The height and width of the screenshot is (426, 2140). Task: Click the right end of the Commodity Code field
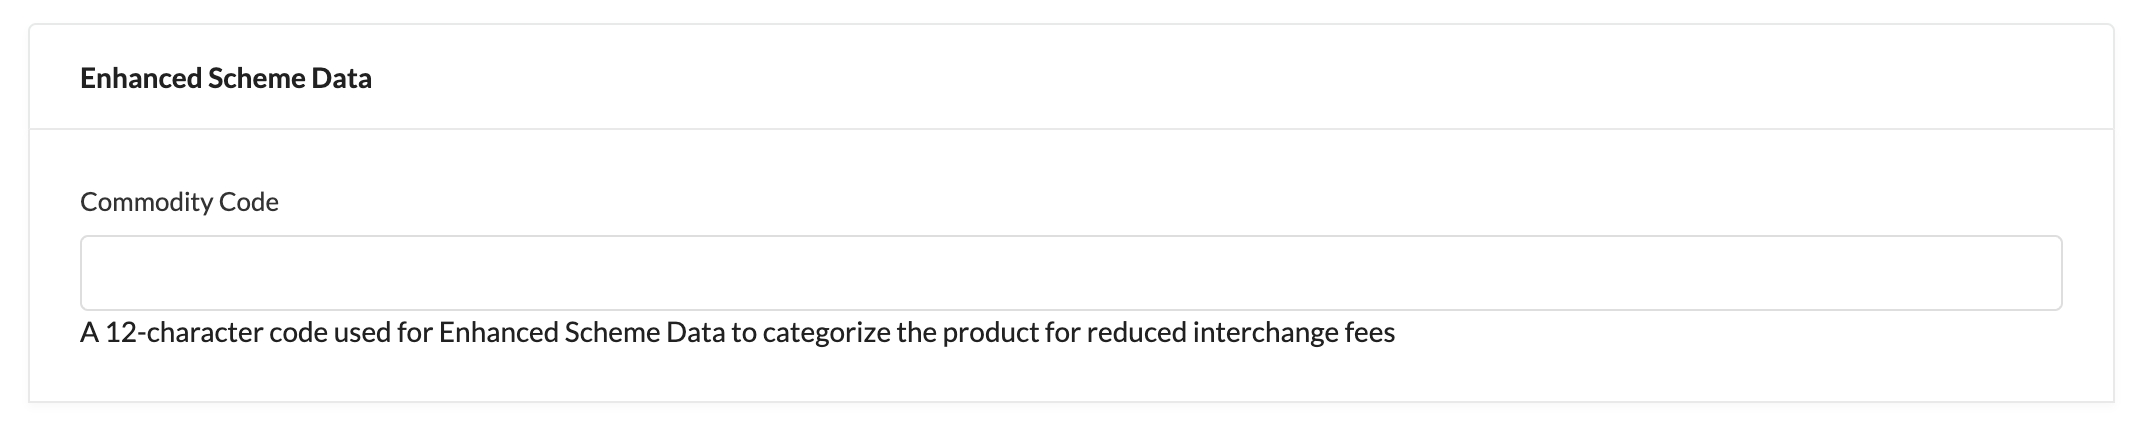(2030, 273)
